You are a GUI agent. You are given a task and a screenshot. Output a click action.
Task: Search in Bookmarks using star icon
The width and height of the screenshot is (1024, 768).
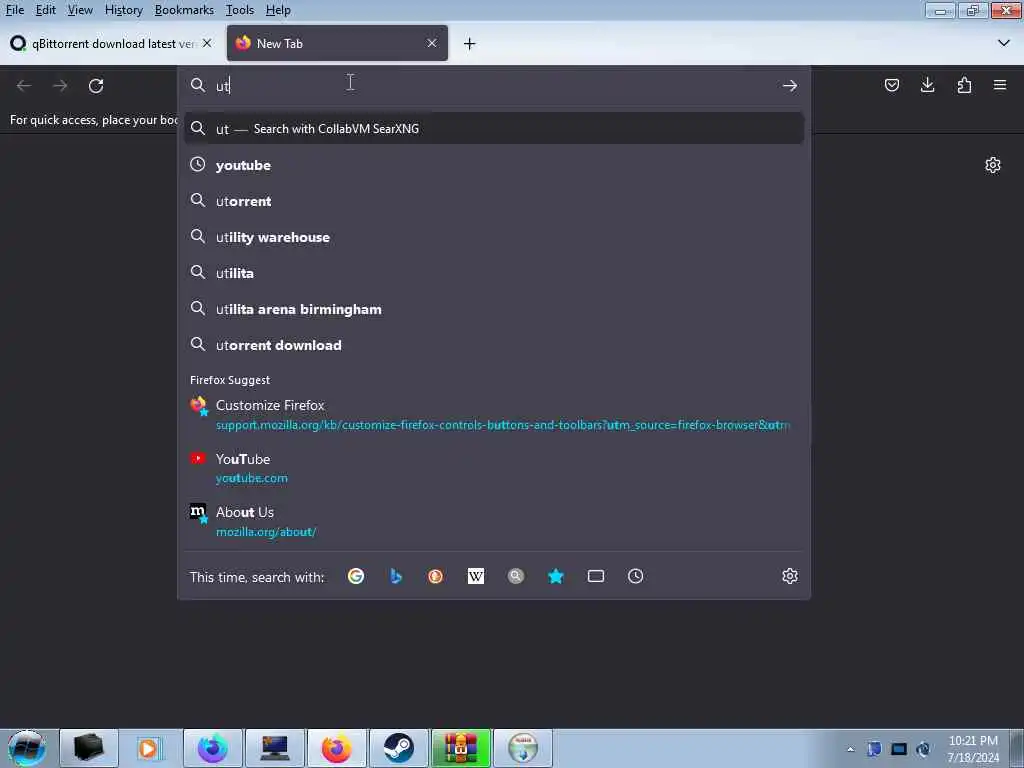[x=556, y=576]
